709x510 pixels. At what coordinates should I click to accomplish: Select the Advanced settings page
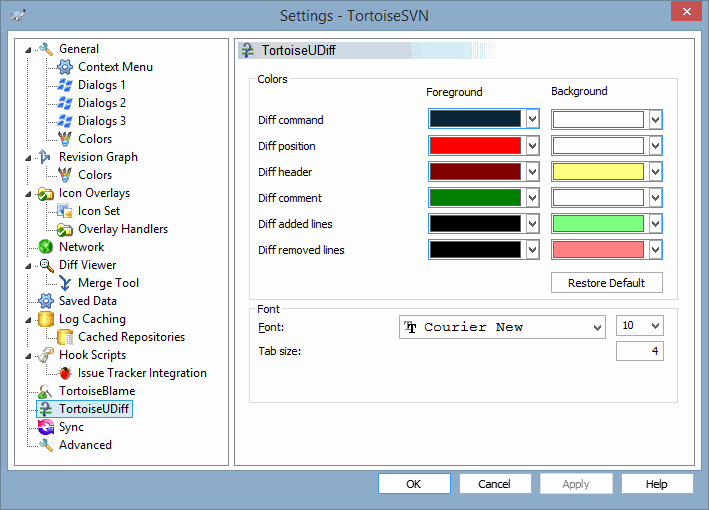tap(85, 445)
